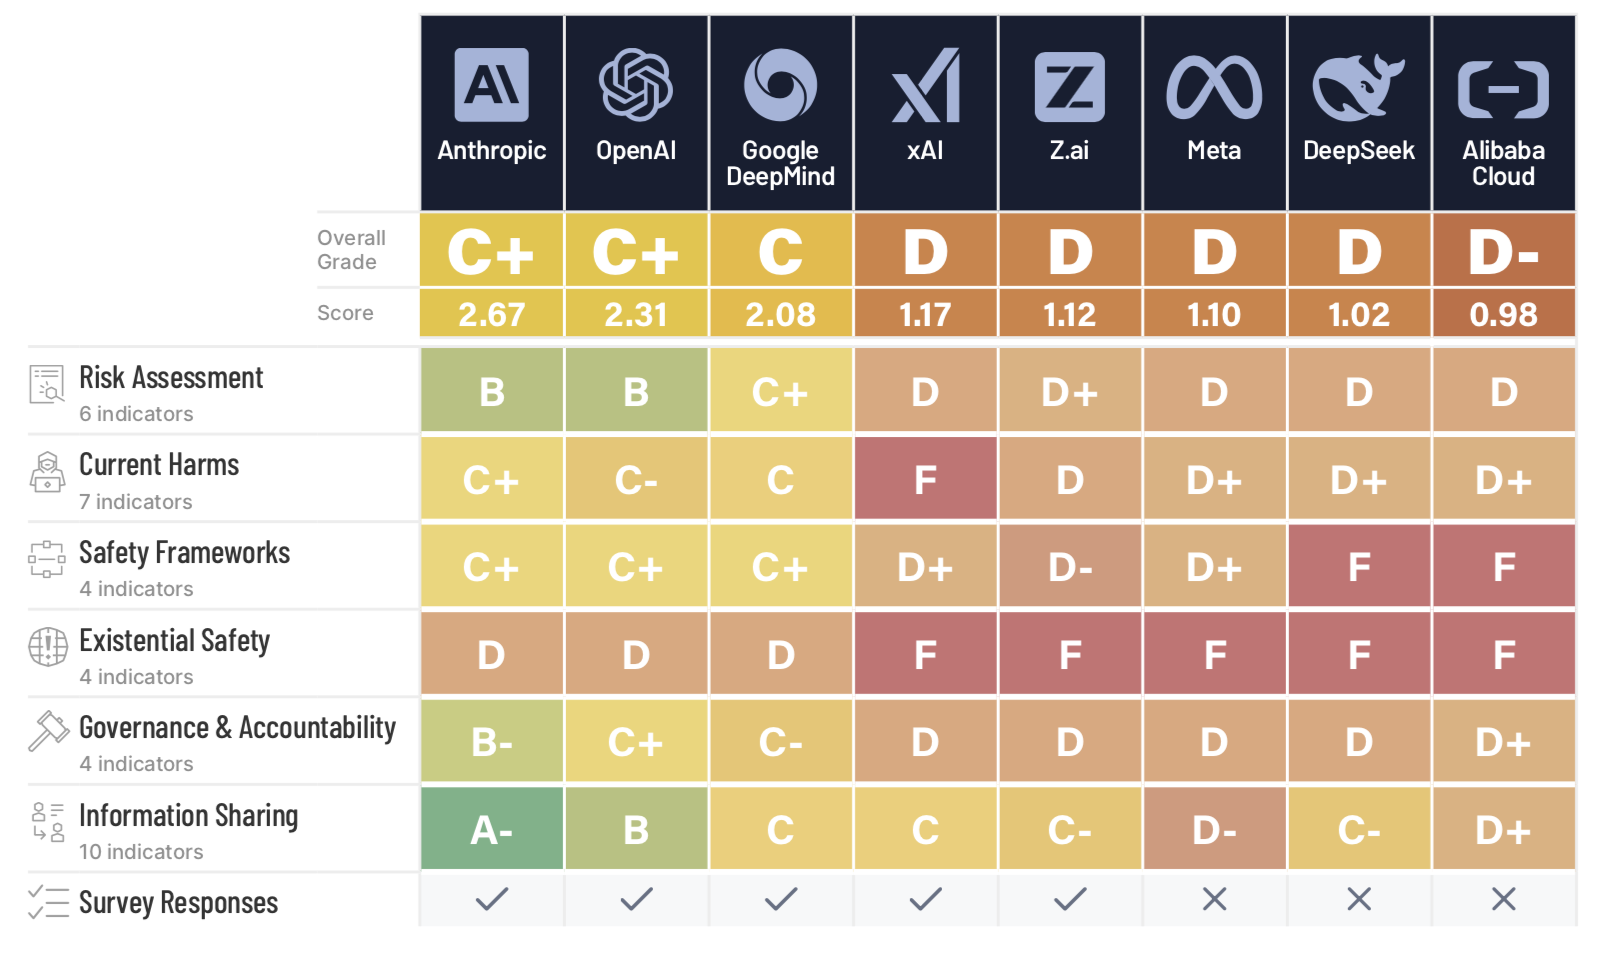Image resolution: width=1610 pixels, height=966 pixels.
Task: Click the DeepSeek whale logo icon
Action: click(x=1358, y=87)
